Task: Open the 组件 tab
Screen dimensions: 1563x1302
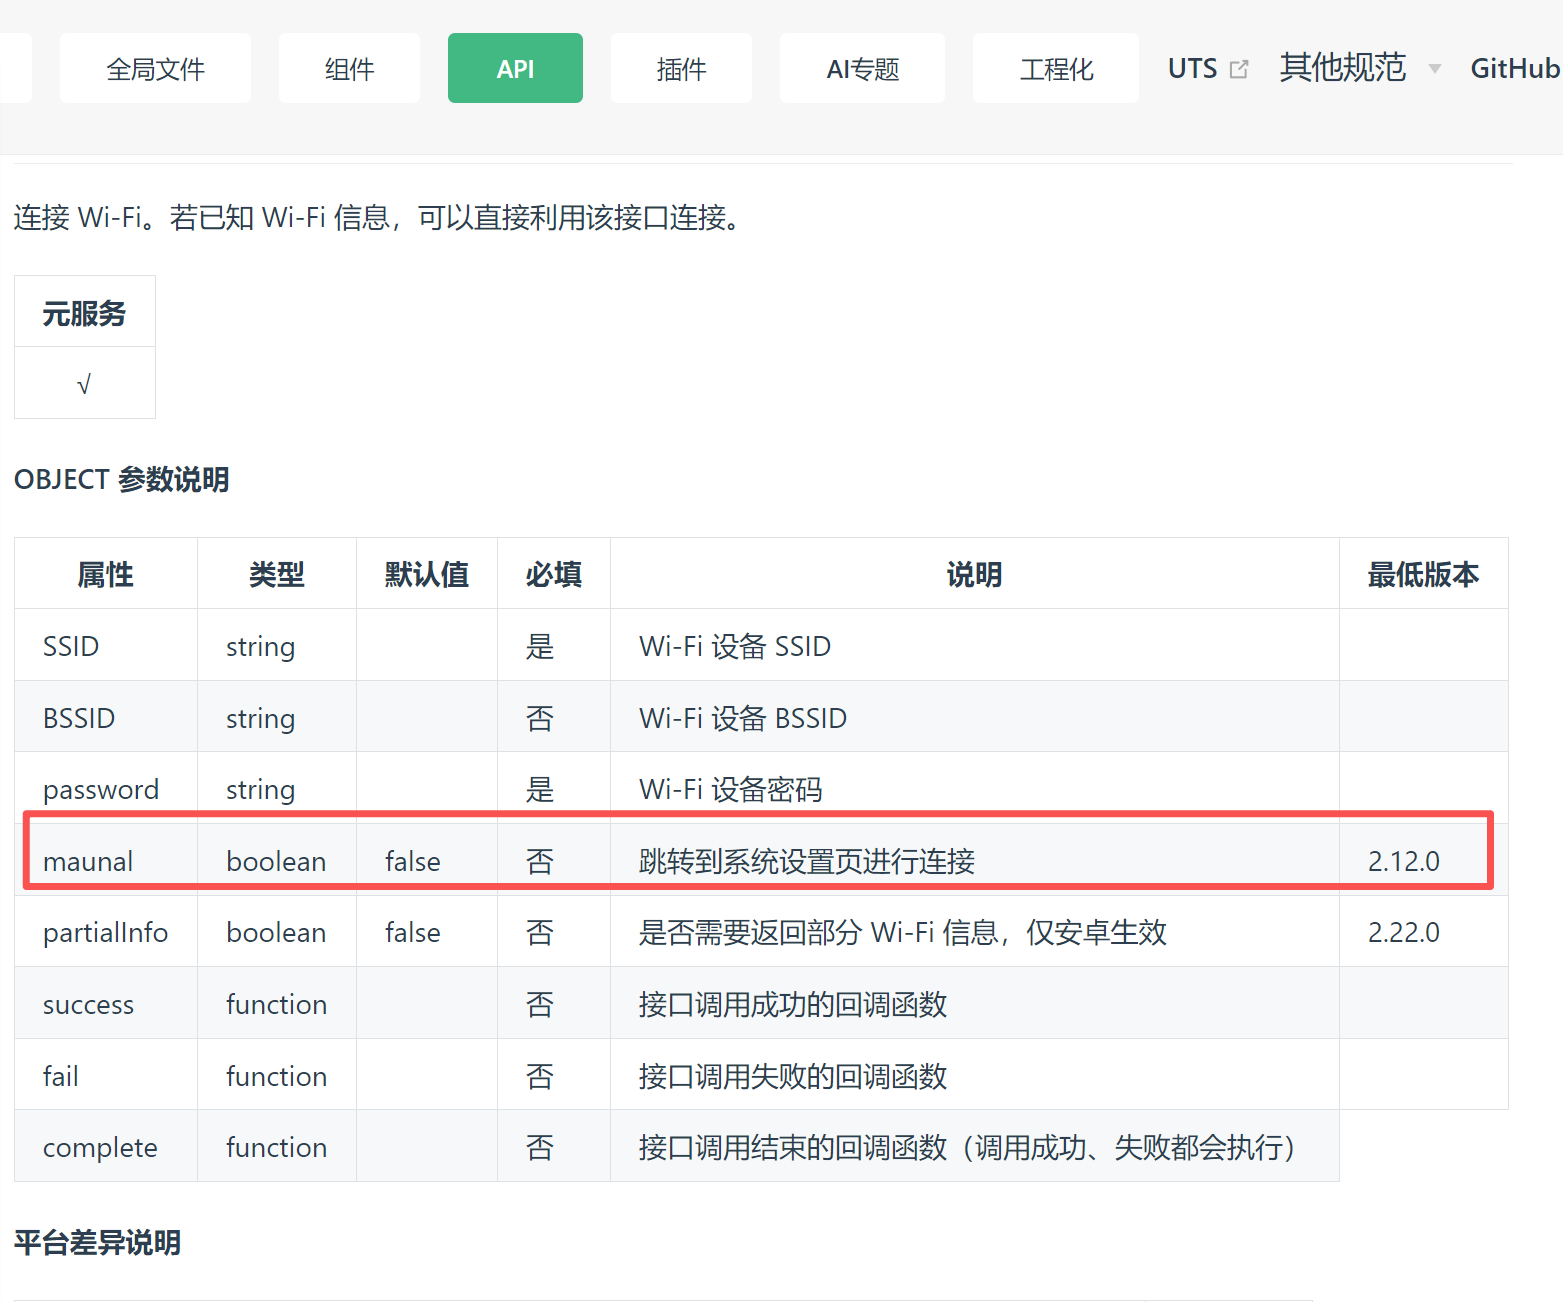Action: click(x=349, y=69)
